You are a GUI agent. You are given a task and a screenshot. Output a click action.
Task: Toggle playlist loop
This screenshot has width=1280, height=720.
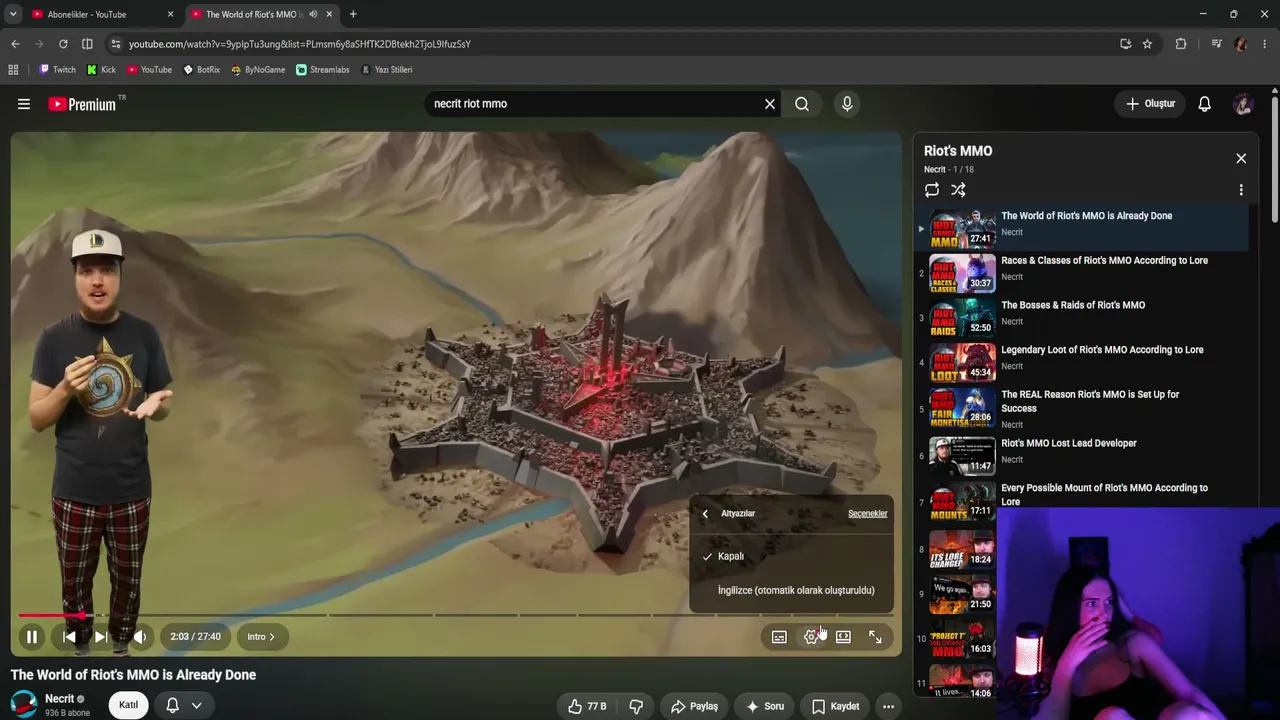click(x=932, y=190)
